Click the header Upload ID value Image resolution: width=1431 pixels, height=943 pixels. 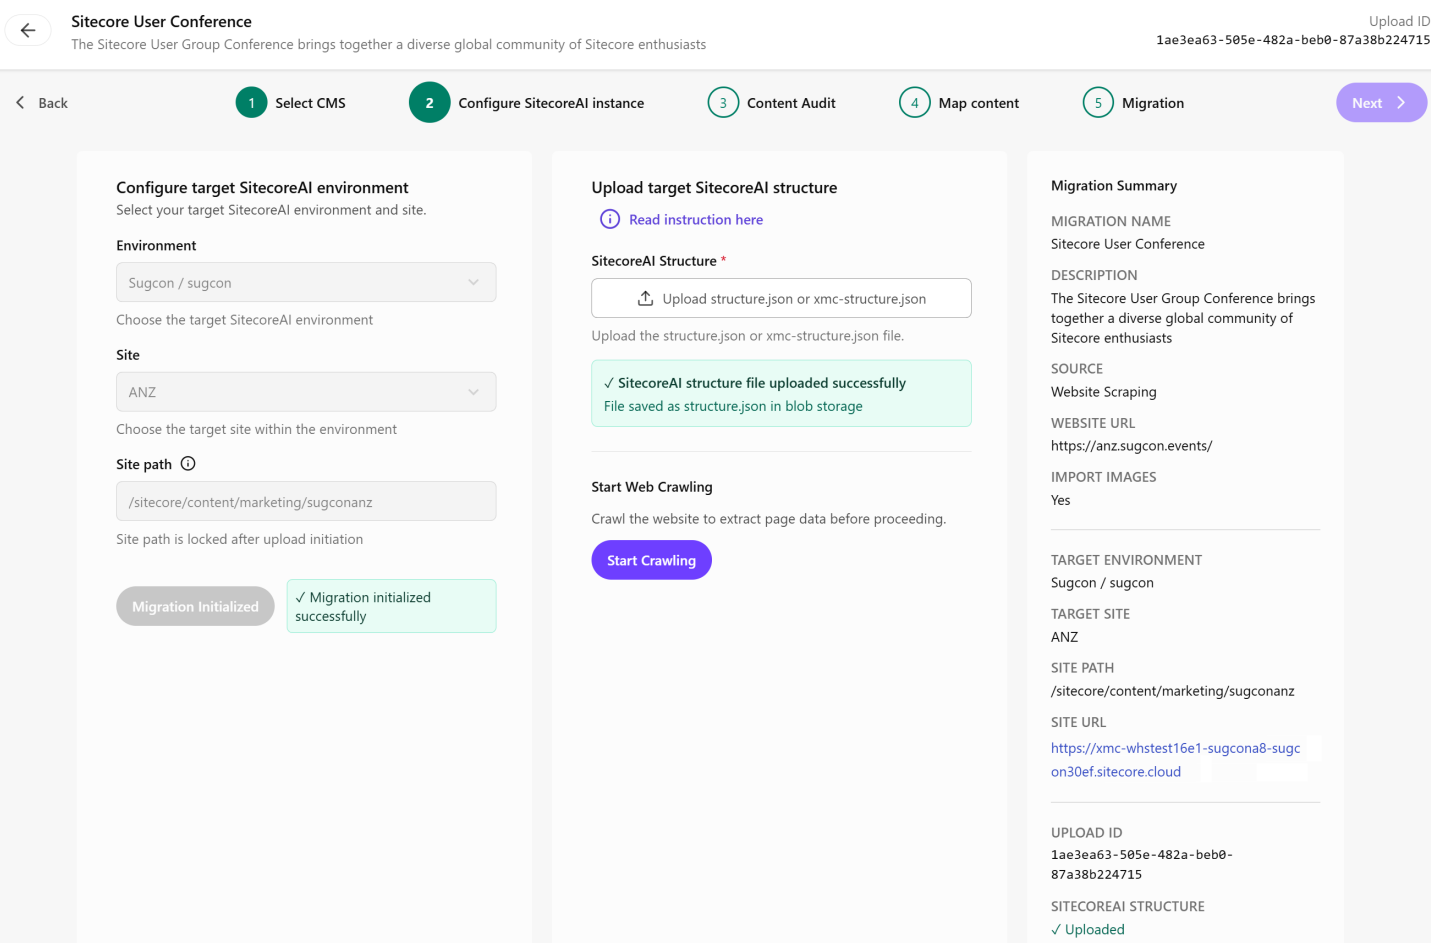pyautogui.click(x=1293, y=40)
